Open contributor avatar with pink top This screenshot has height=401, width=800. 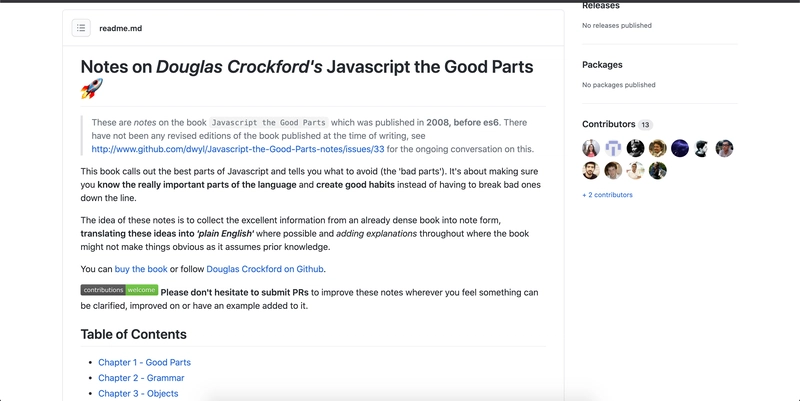pyautogui.click(x=591, y=148)
